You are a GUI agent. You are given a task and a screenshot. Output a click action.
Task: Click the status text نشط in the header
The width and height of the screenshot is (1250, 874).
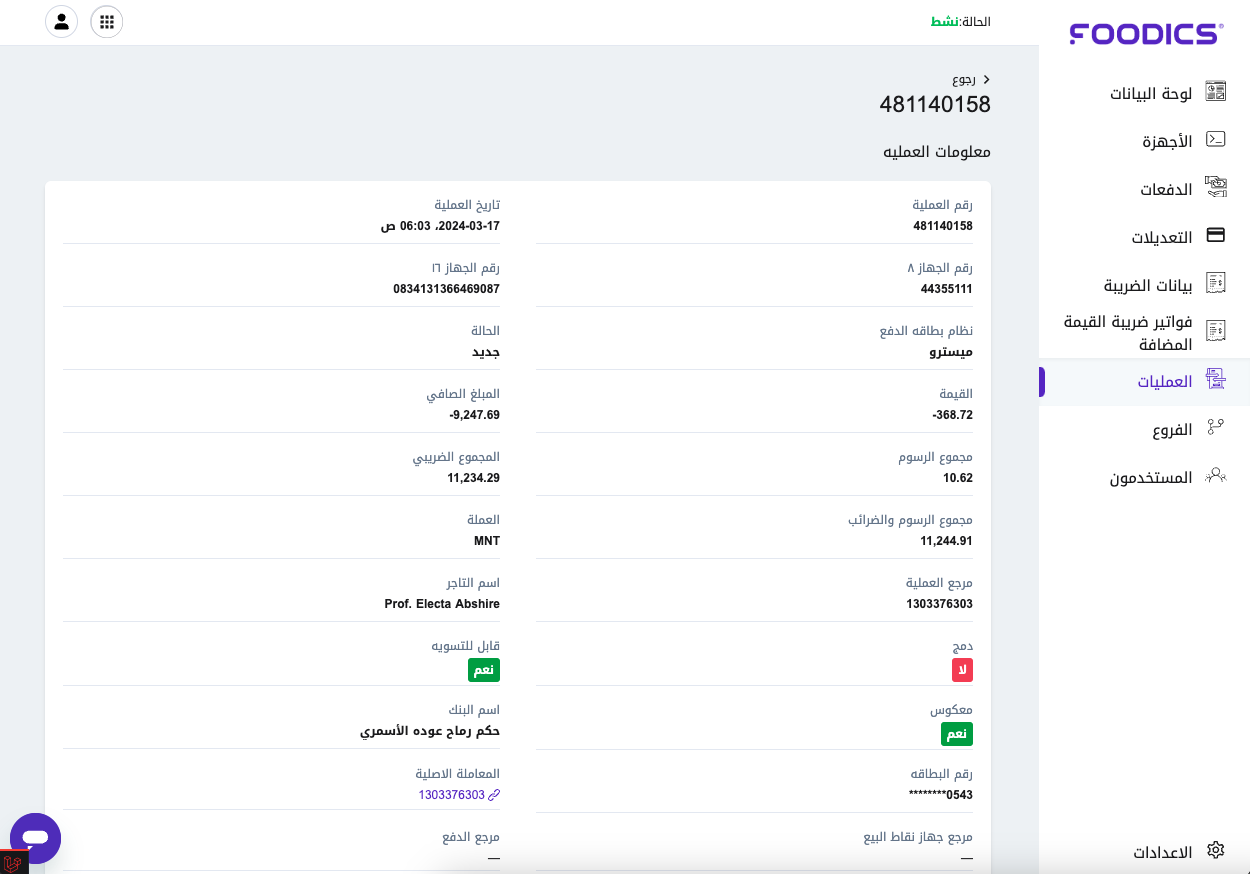[x=944, y=21]
